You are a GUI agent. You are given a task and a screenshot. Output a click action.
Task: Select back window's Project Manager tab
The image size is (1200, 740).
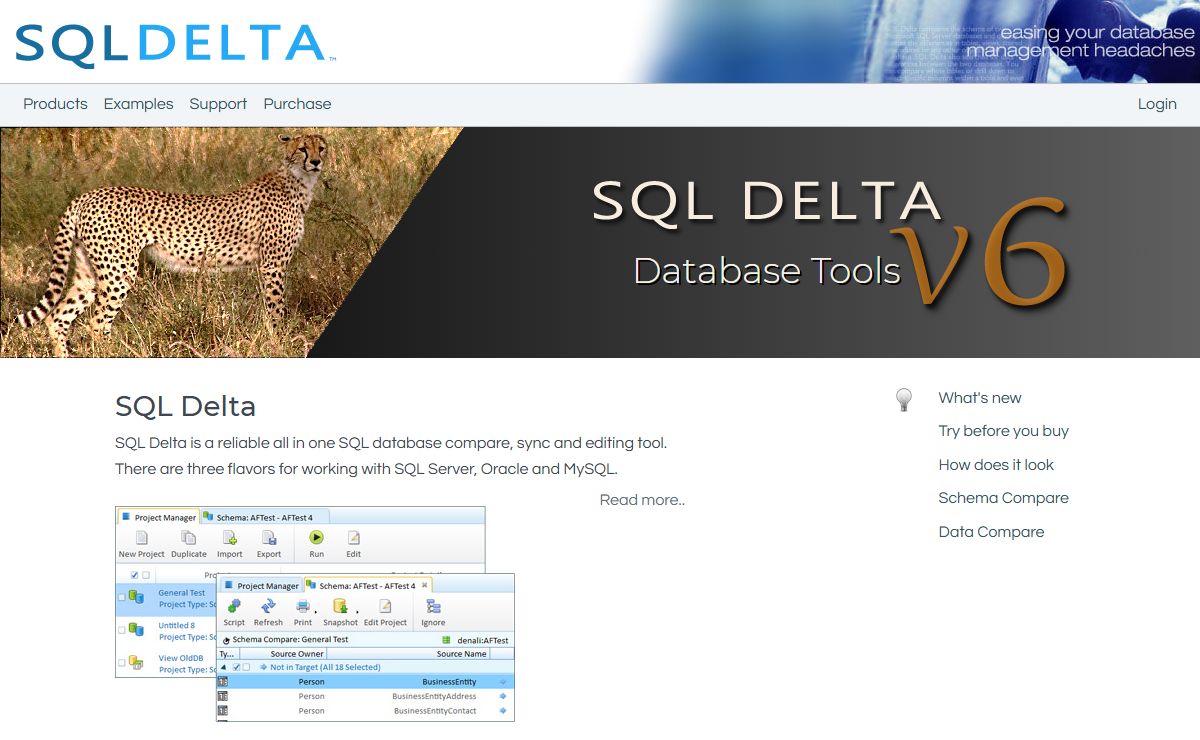point(160,517)
